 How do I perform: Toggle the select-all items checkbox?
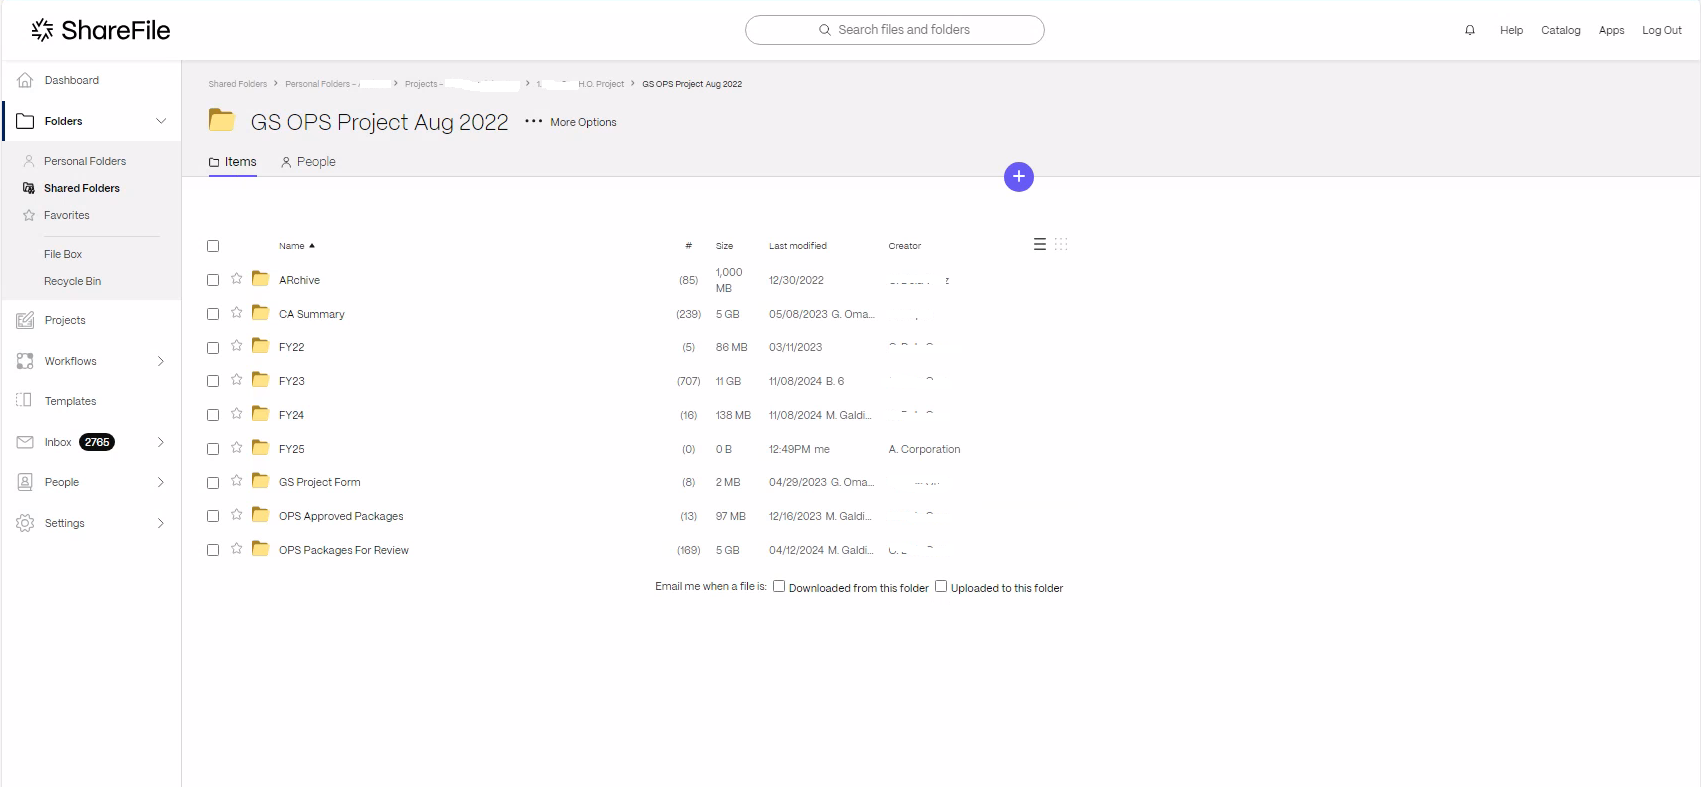(x=213, y=246)
